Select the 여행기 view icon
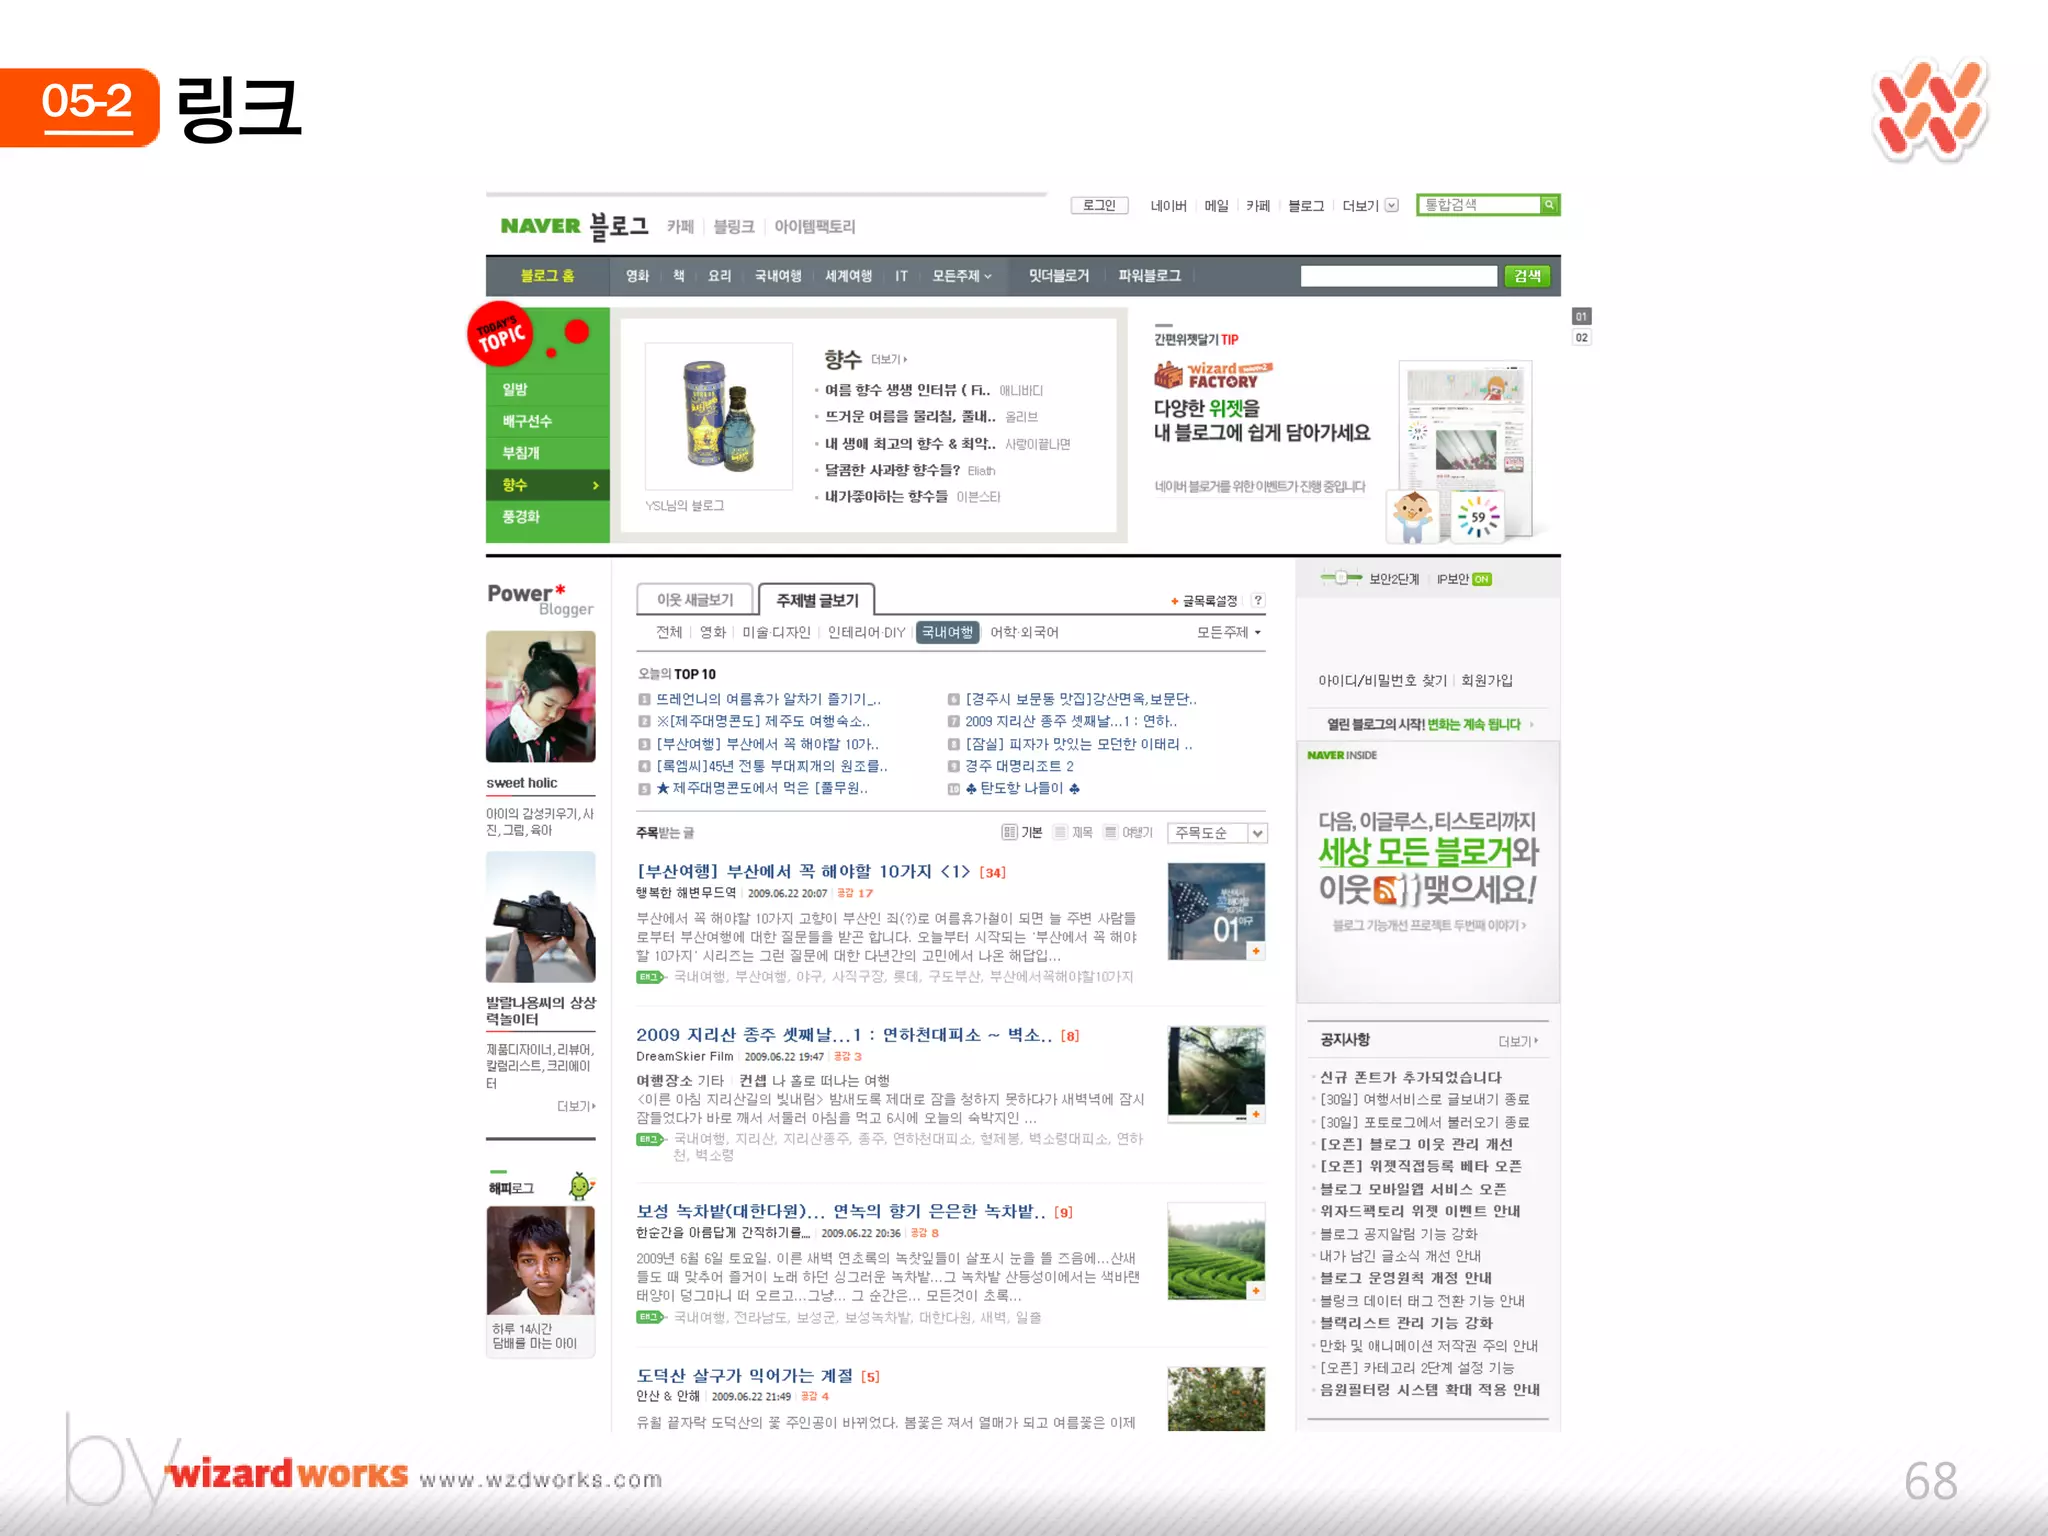Screen dimensions: 2048x1536 tap(1110, 832)
